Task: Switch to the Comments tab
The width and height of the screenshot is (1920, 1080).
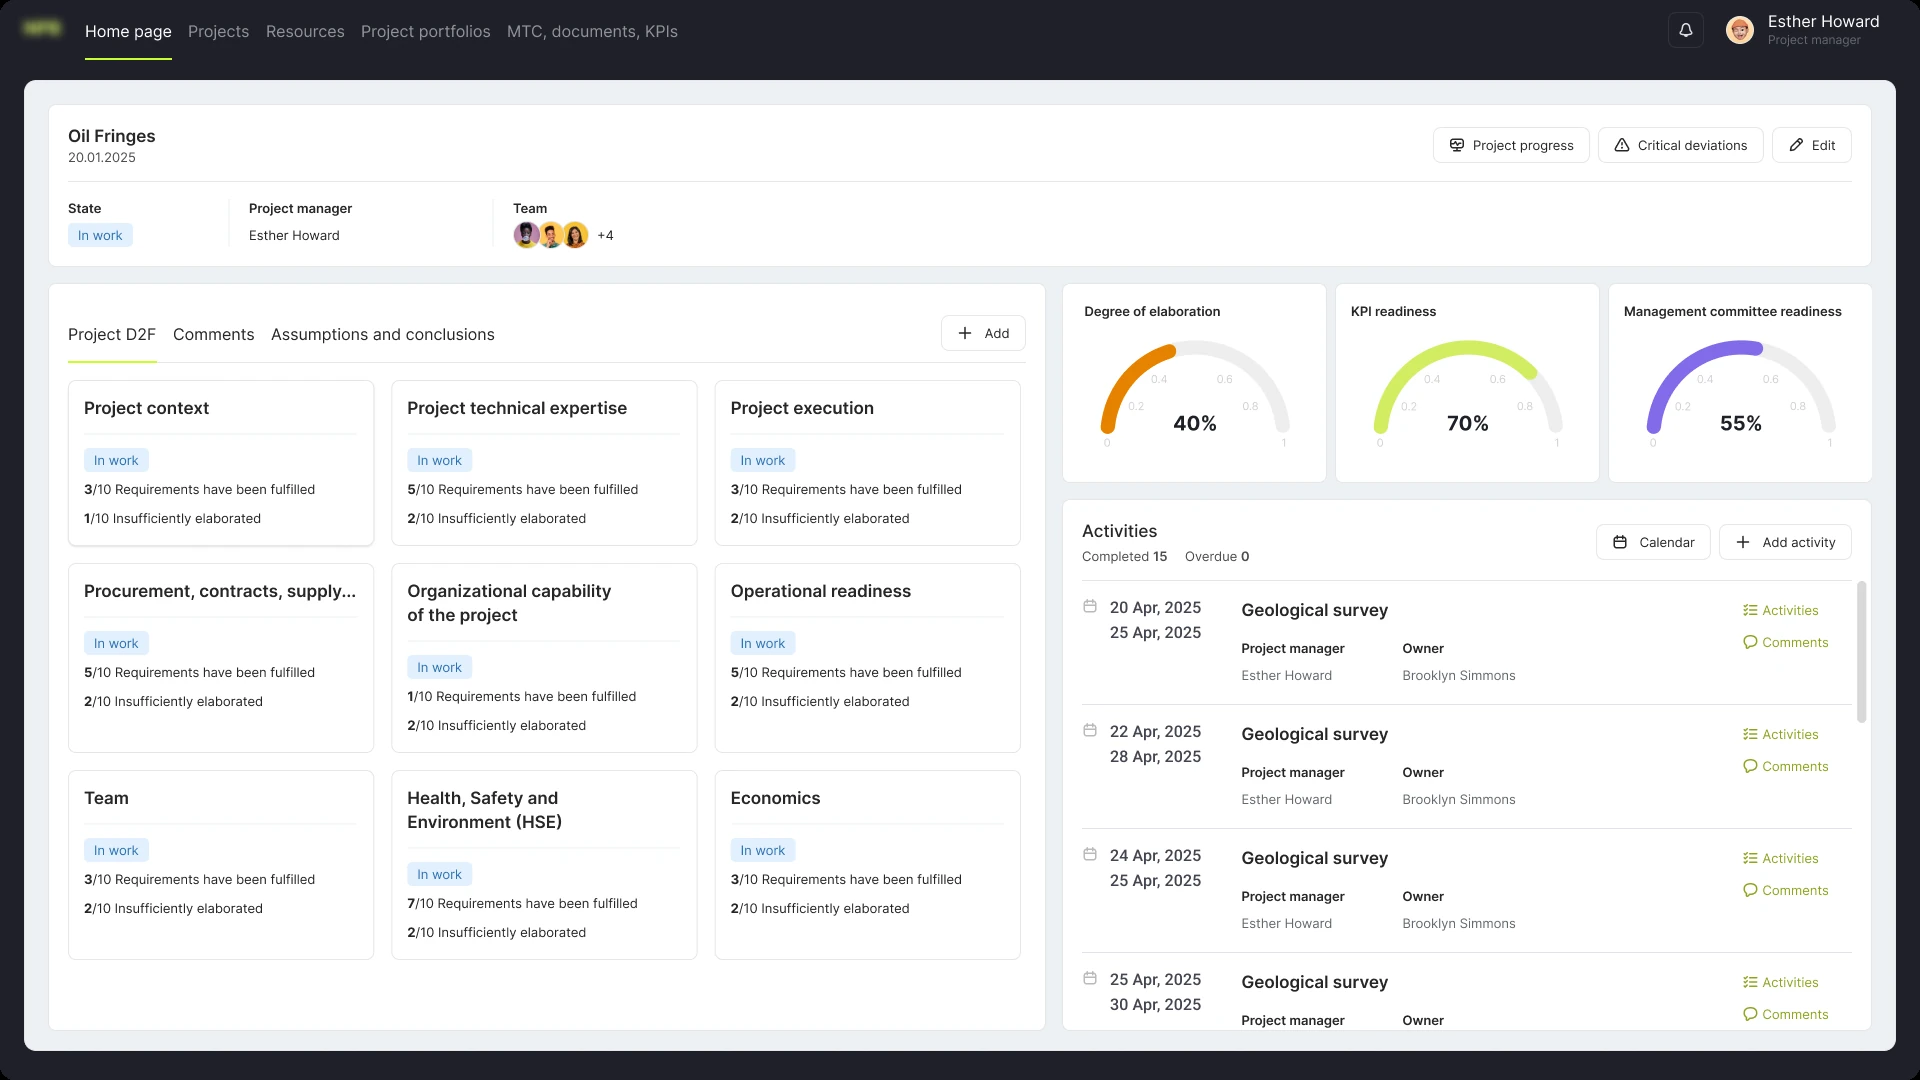Action: 214,335
